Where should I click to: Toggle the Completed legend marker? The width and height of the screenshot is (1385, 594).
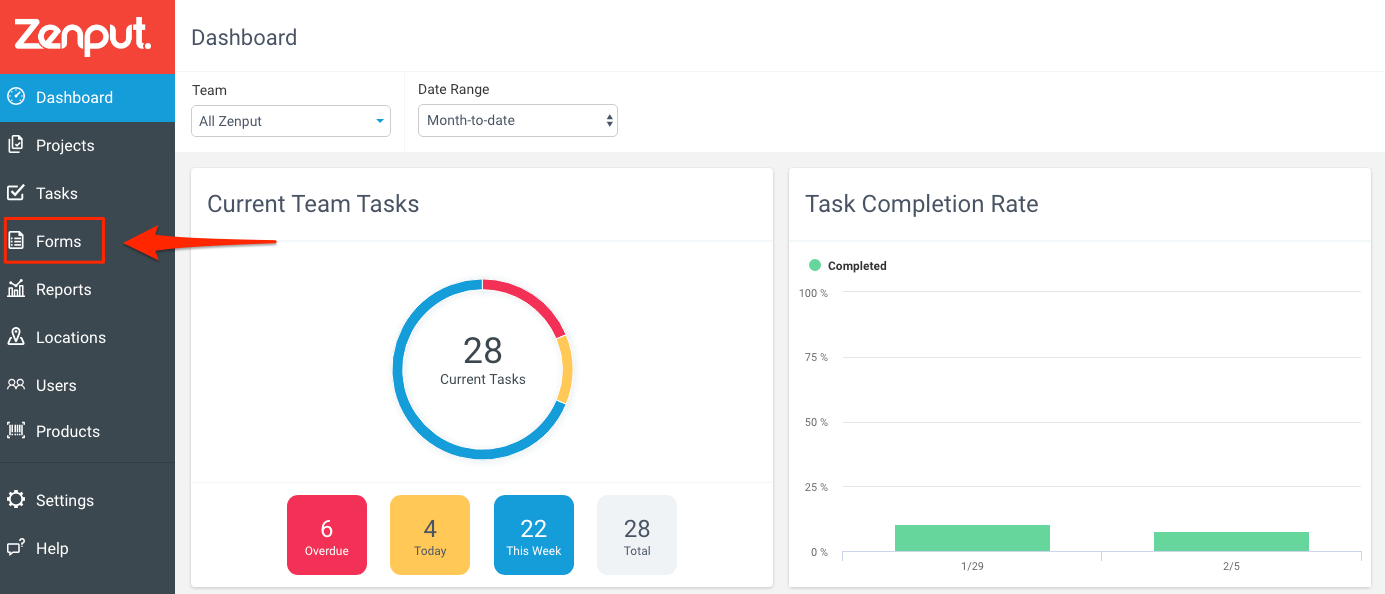(814, 266)
